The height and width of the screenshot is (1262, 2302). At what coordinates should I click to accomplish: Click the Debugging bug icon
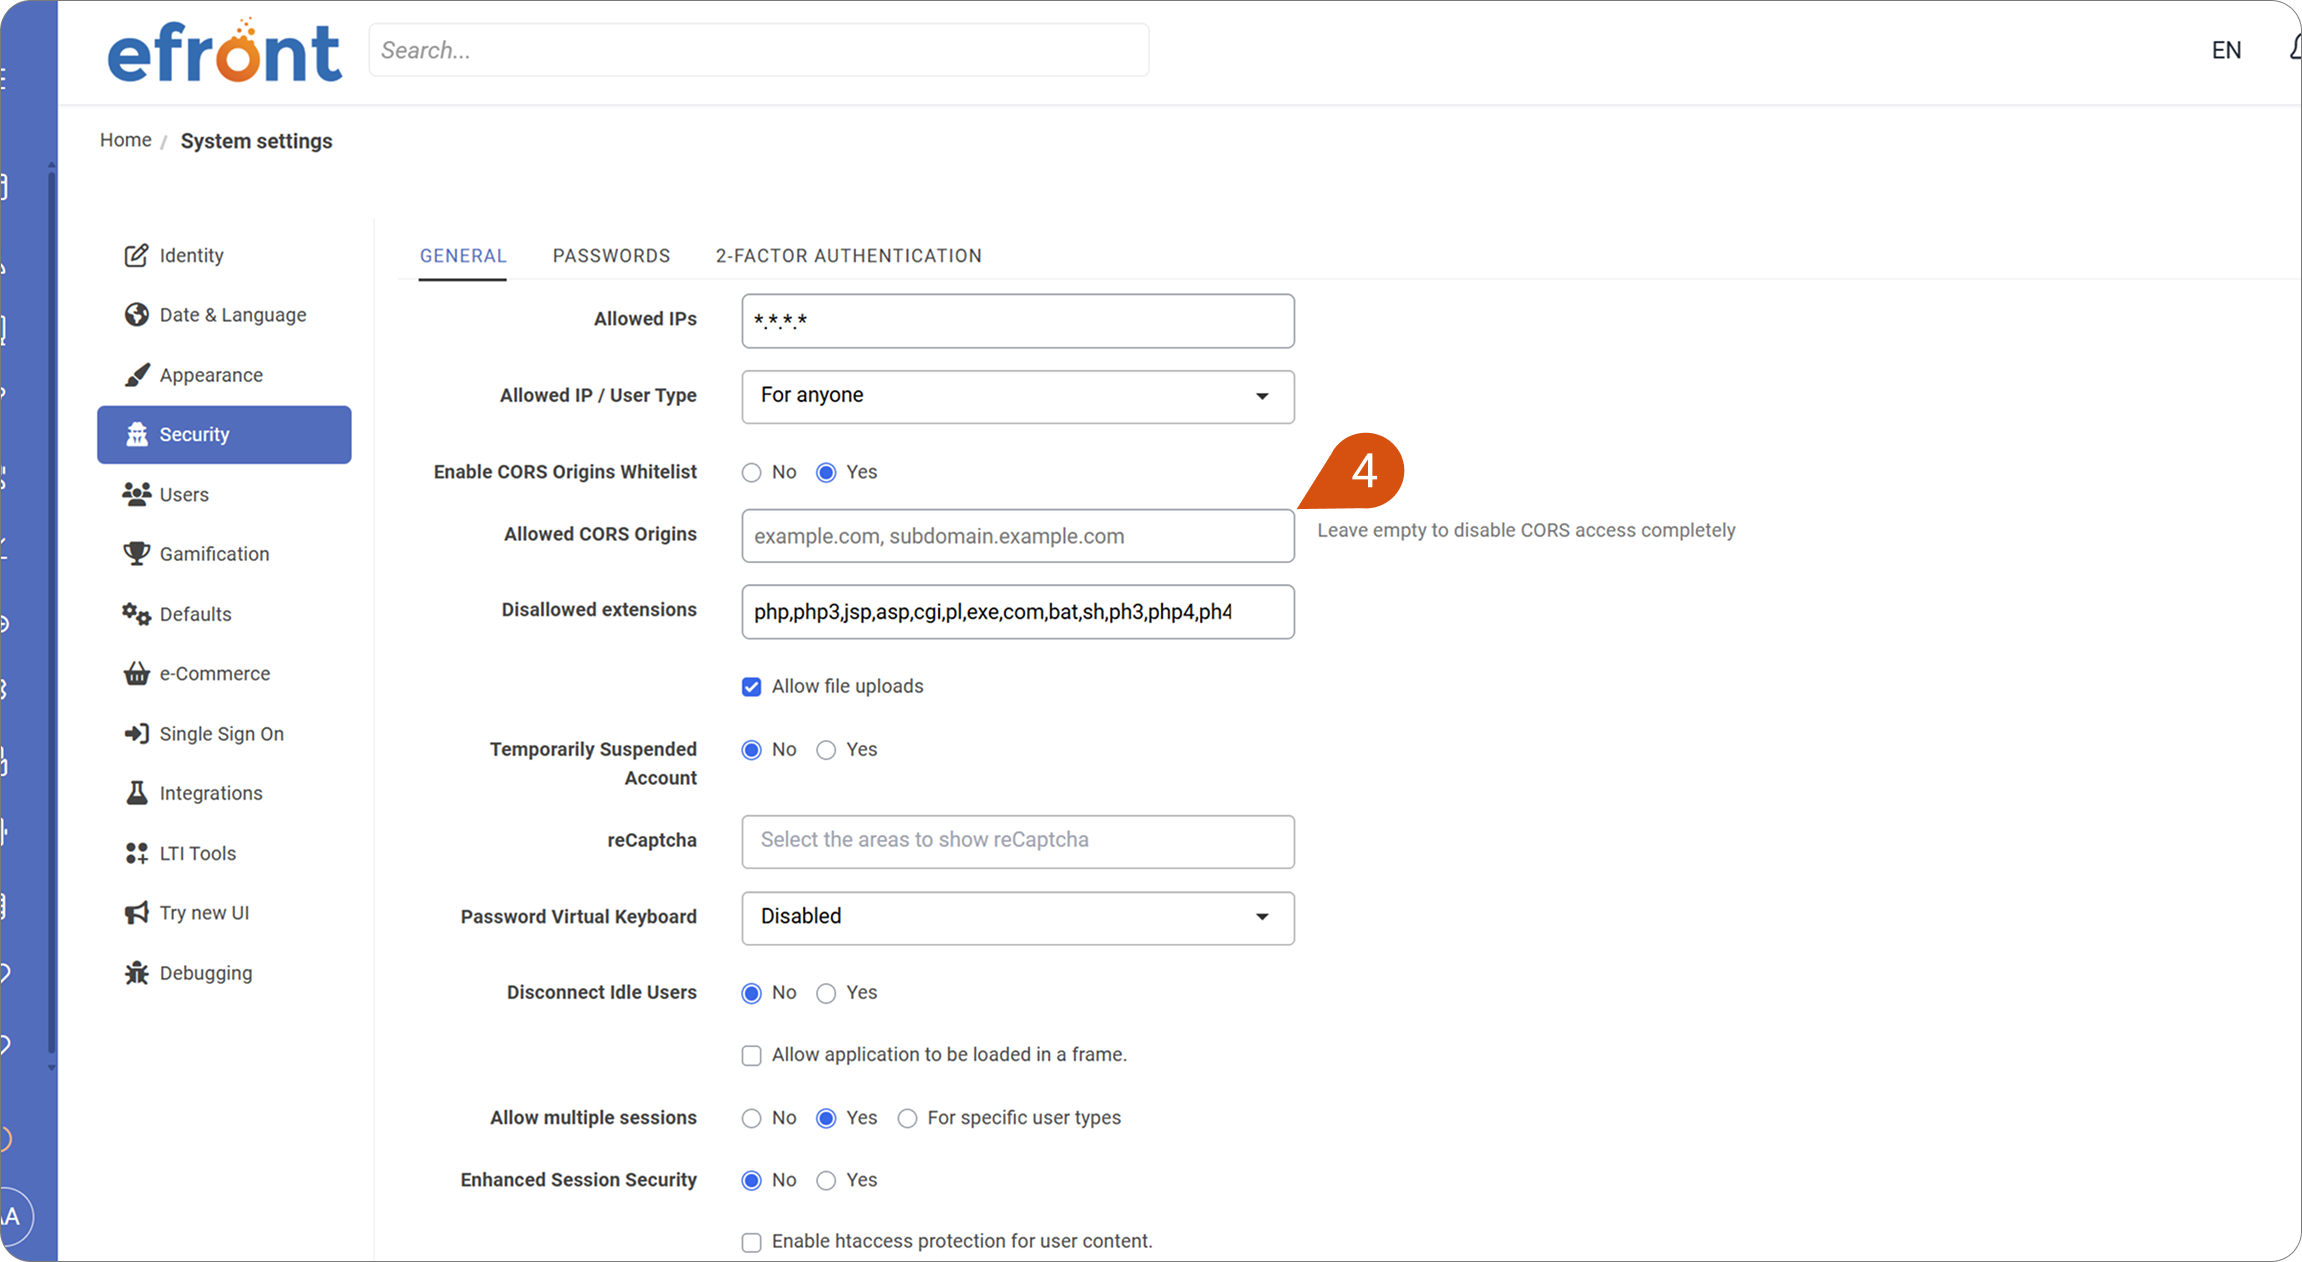[x=136, y=973]
